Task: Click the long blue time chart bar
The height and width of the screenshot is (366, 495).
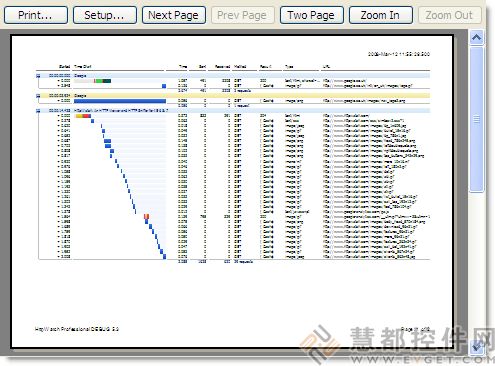Action: [120, 101]
